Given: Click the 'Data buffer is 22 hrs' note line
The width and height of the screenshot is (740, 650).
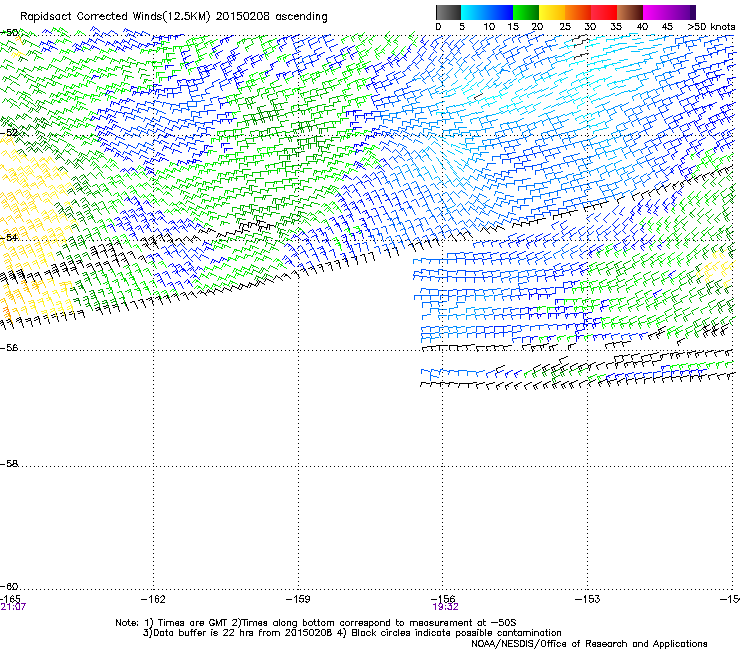Looking at the screenshot, I should 352,633.
